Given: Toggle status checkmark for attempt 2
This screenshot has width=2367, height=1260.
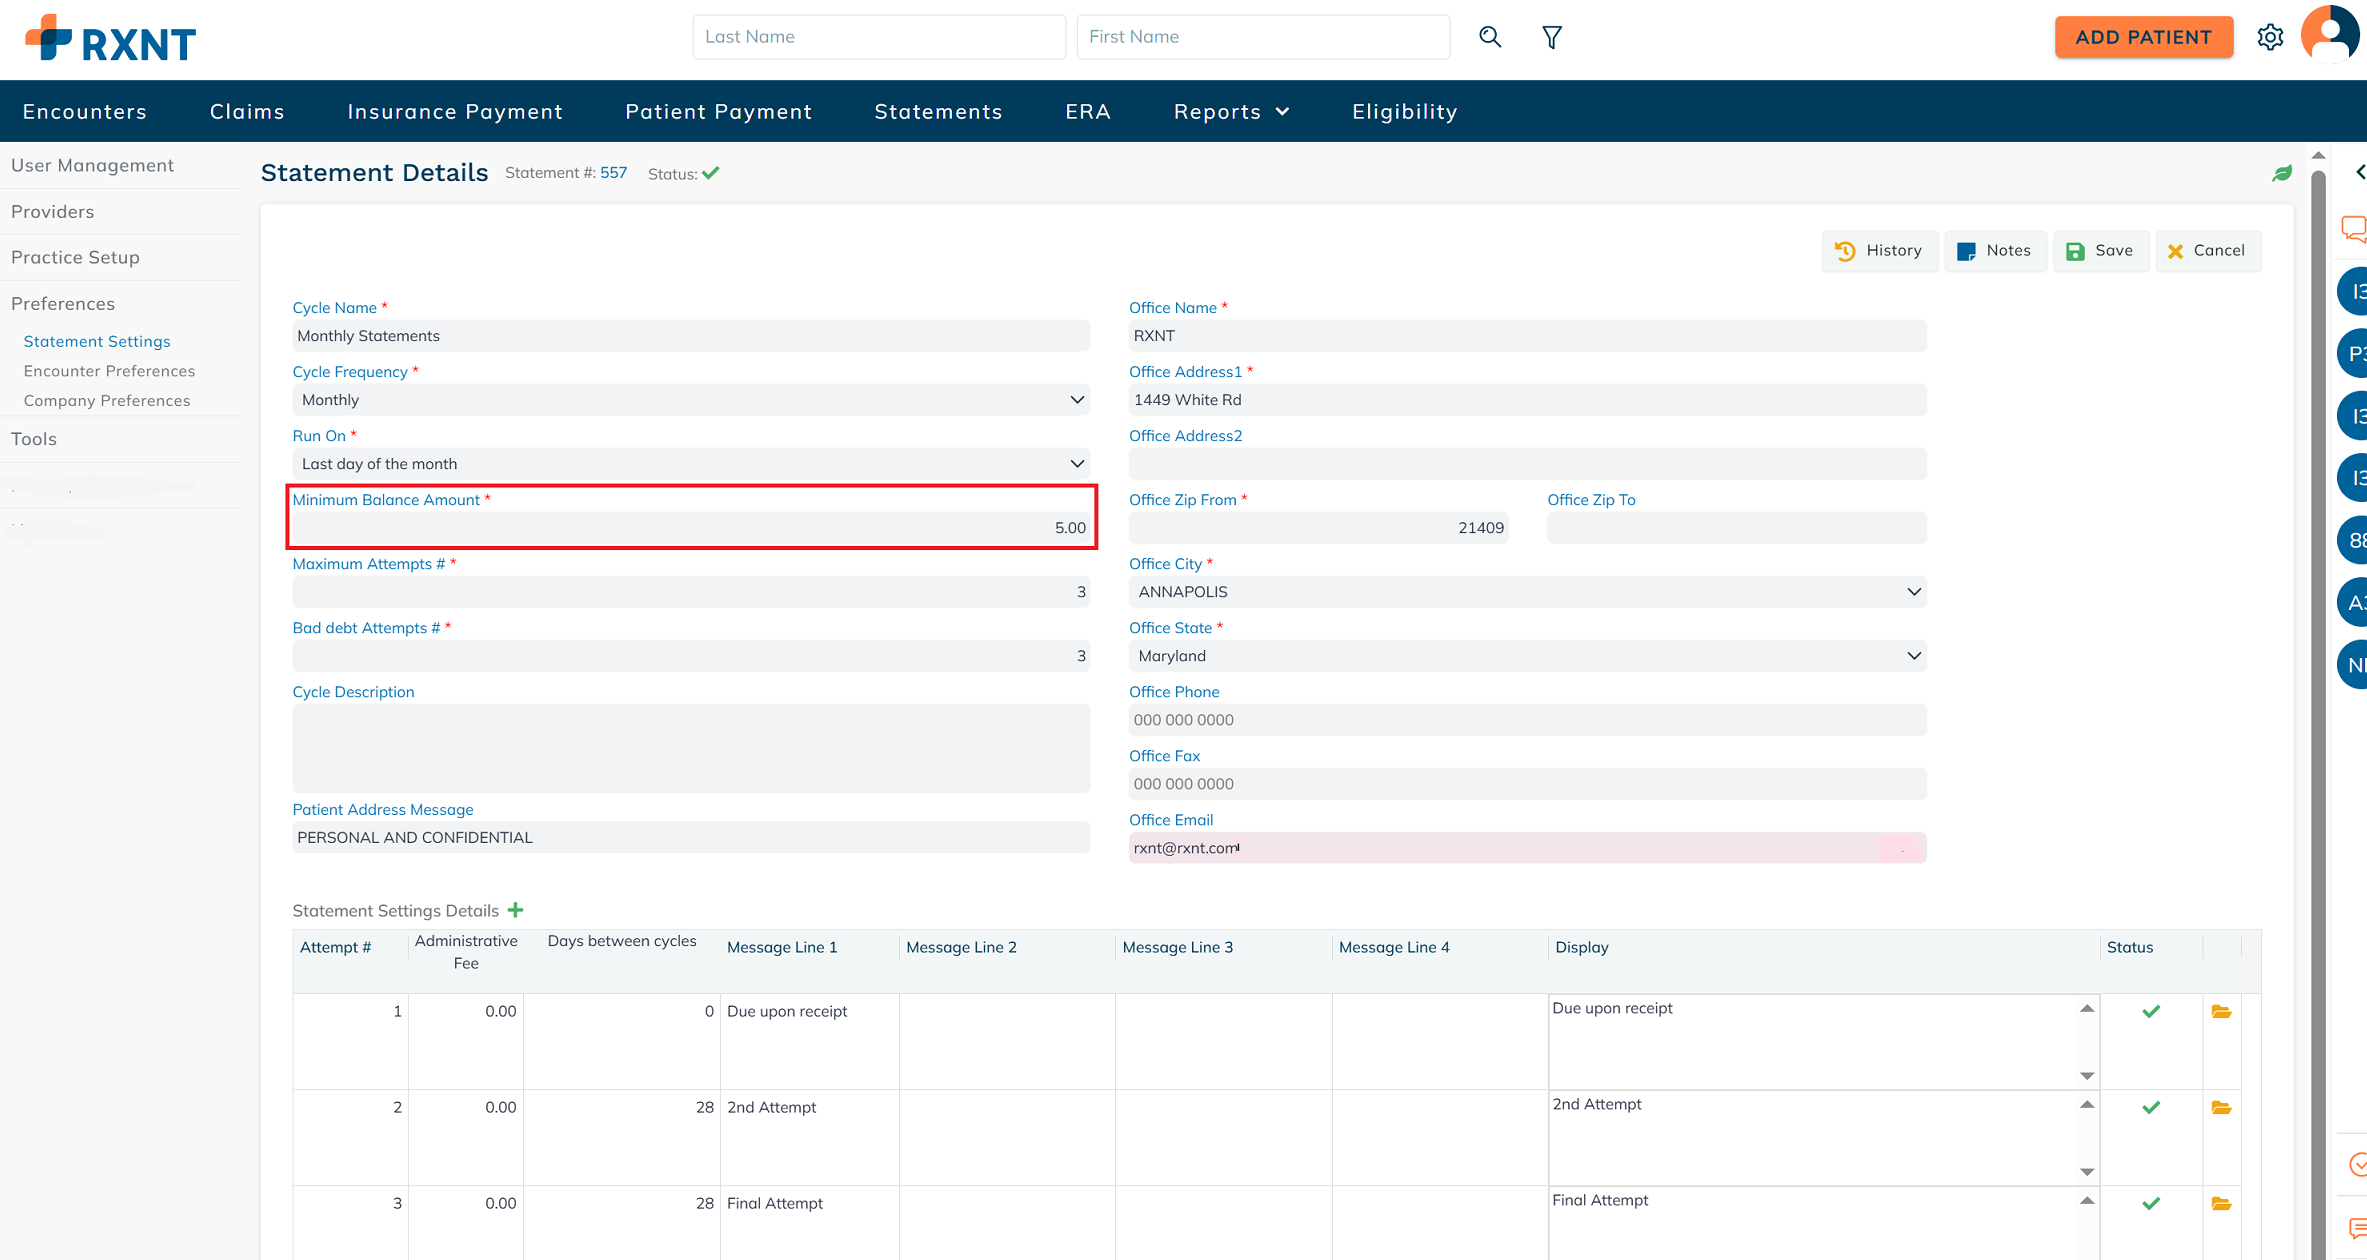Looking at the screenshot, I should point(2151,1108).
